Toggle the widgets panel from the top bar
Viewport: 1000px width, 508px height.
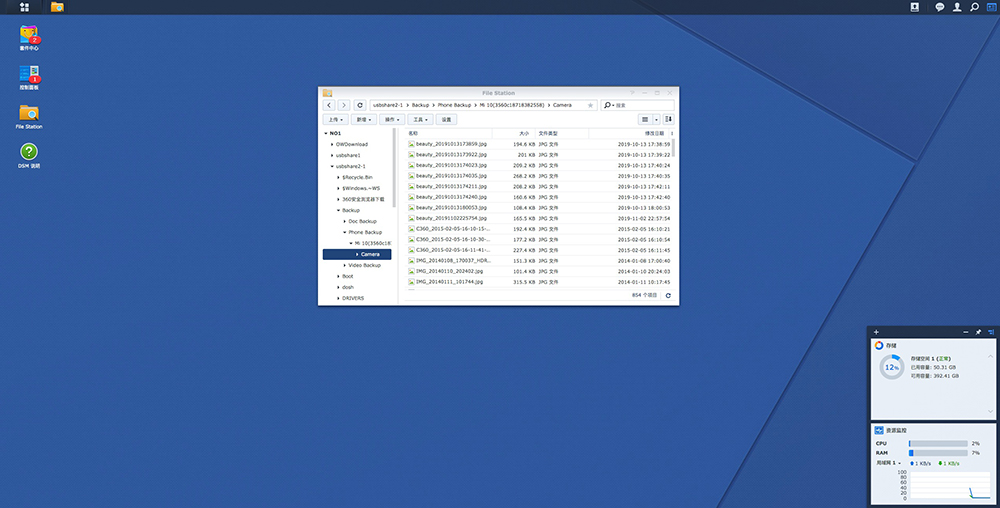[991, 7]
